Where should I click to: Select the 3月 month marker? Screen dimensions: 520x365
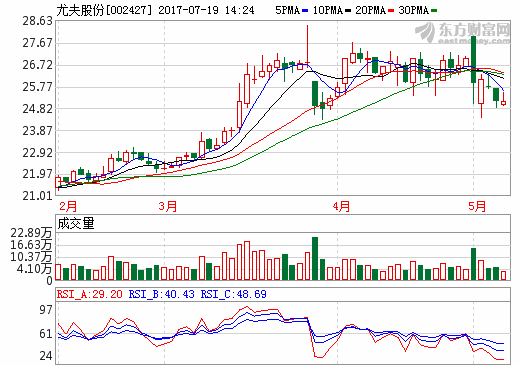tap(168, 206)
